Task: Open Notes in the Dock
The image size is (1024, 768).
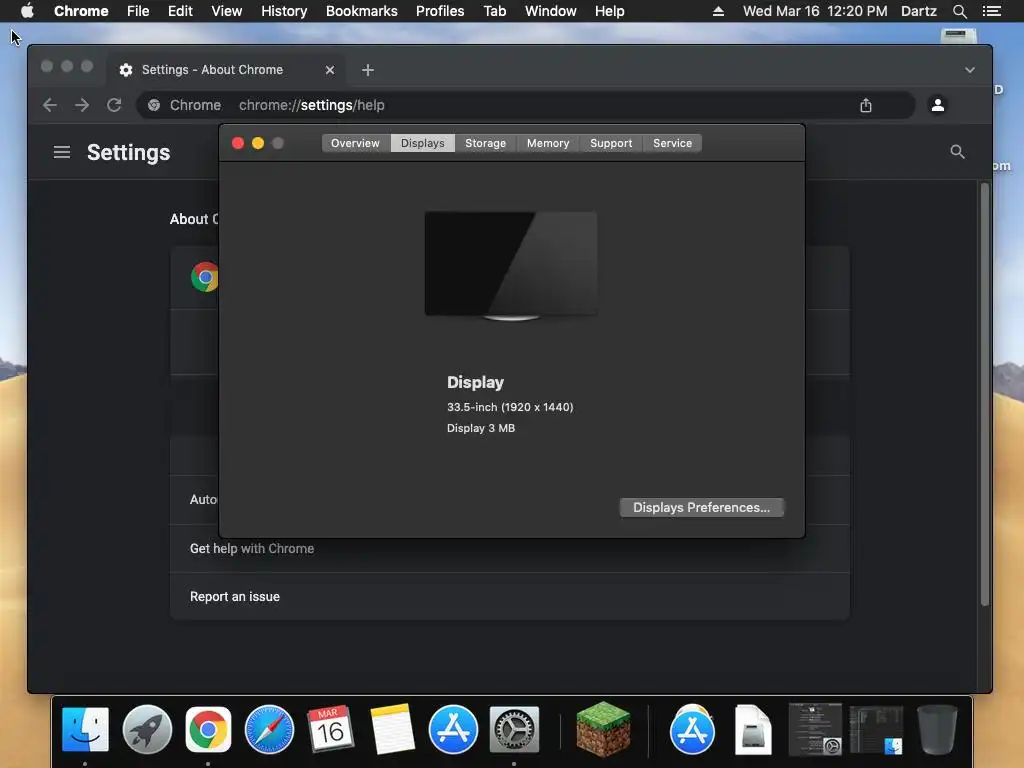Action: pyautogui.click(x=392, y=729)
